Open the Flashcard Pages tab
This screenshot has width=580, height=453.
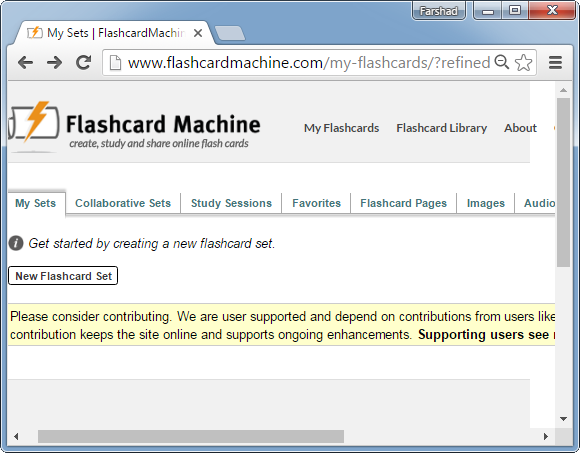tap(404, 203)
